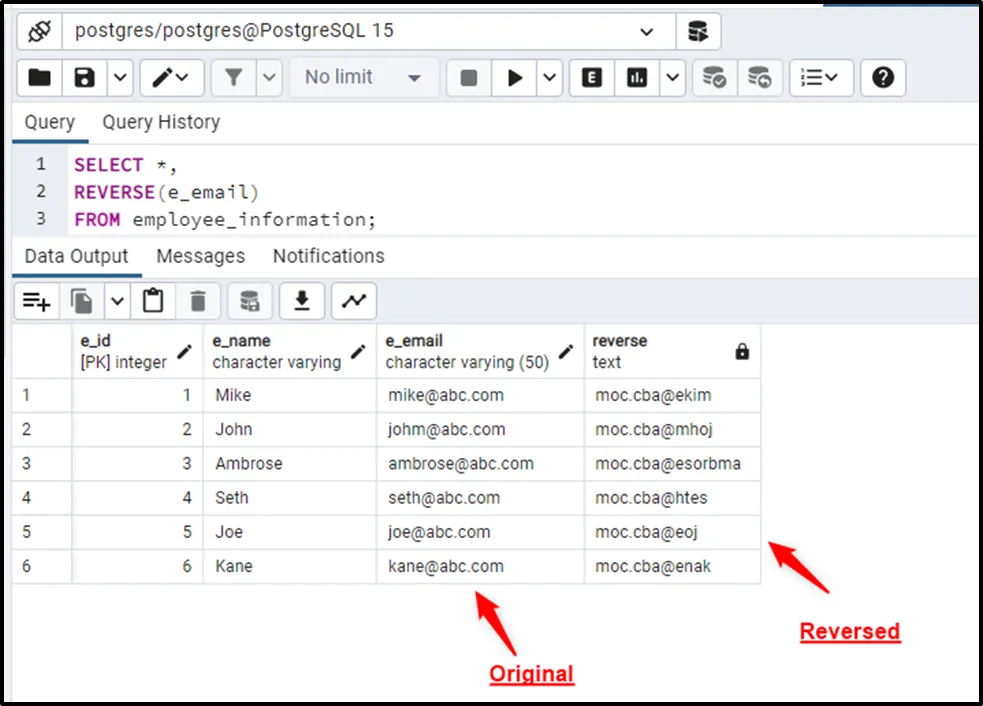Click the Explain Analyze chart icon
The image size is (983, 706).
point(636,78)
